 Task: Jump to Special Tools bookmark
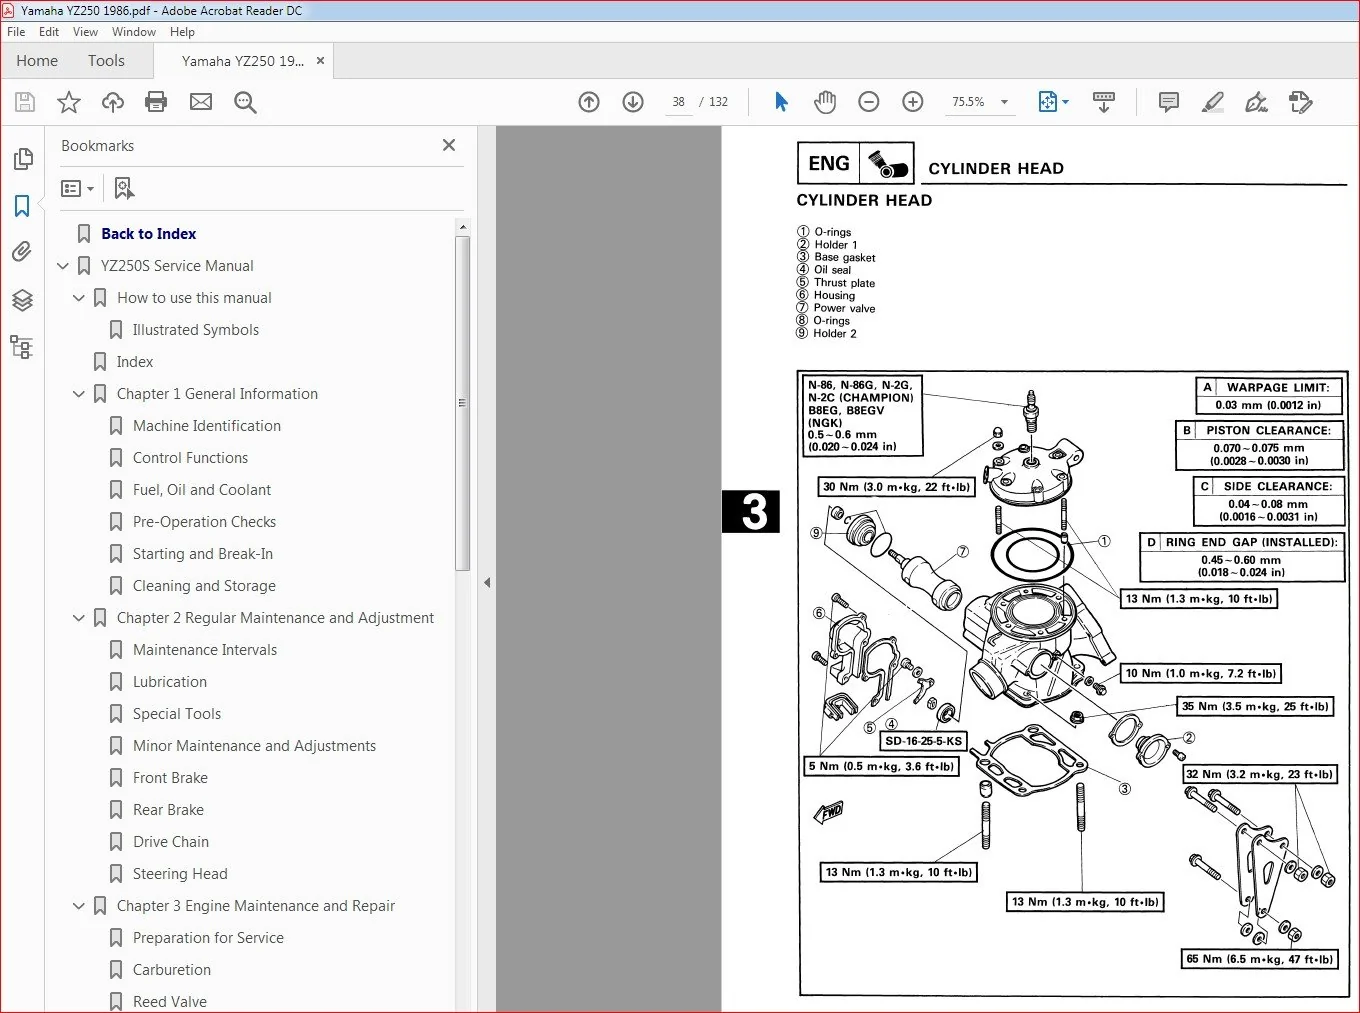coord(177,714)
